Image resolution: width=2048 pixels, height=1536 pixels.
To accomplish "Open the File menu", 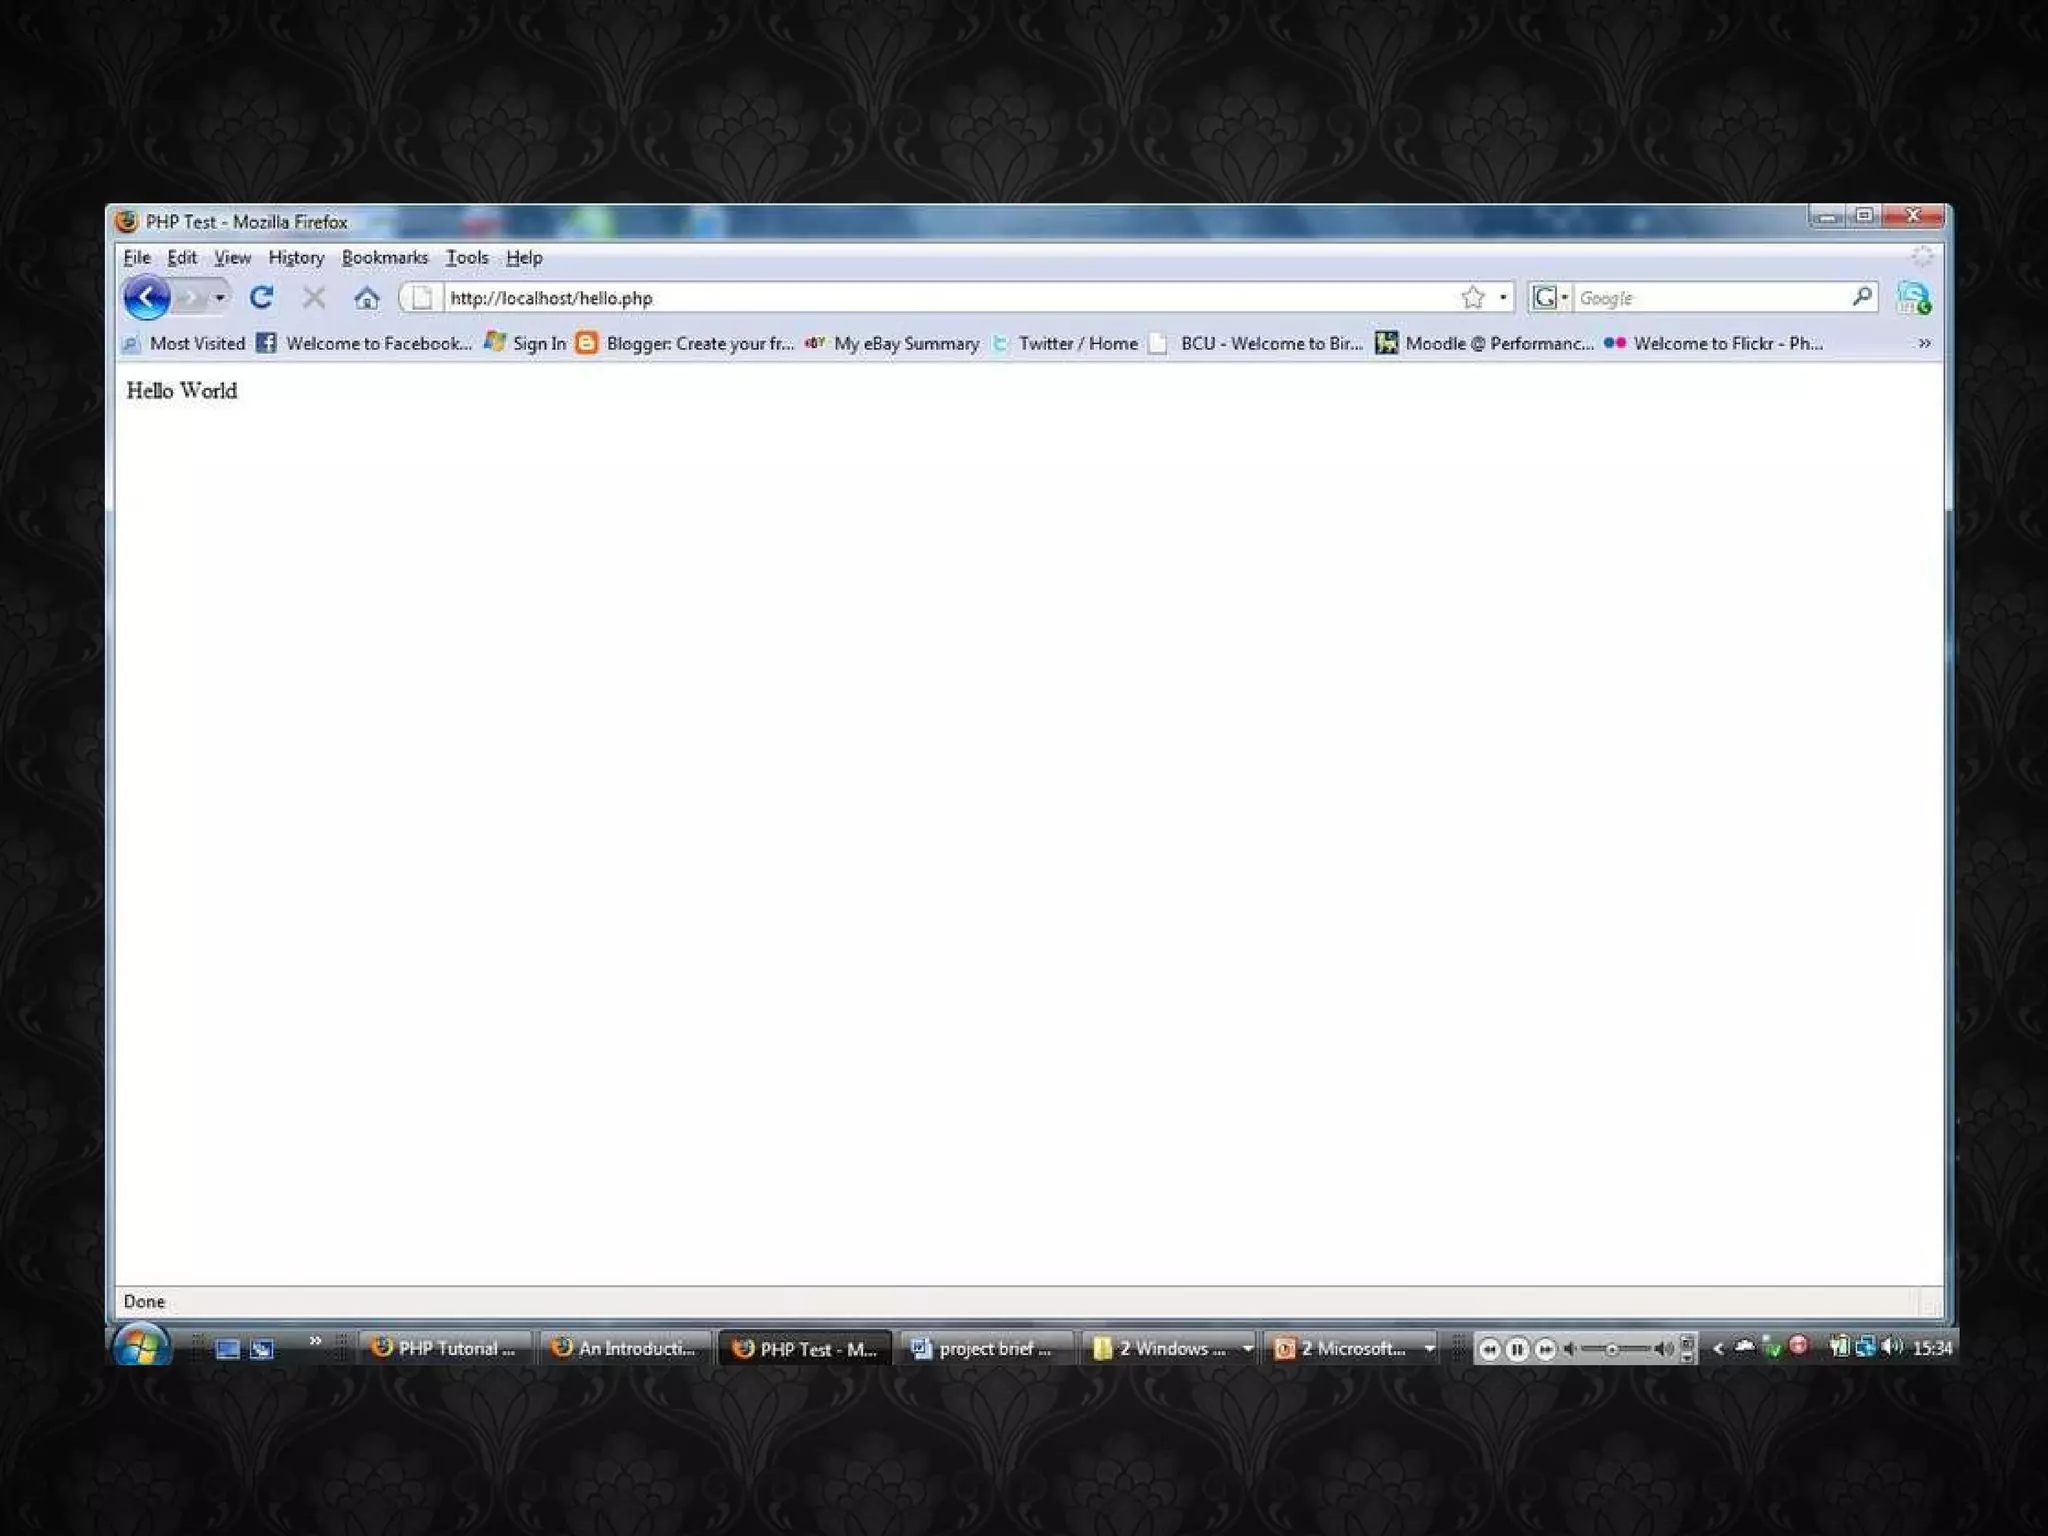I will (x=137, y=258).
